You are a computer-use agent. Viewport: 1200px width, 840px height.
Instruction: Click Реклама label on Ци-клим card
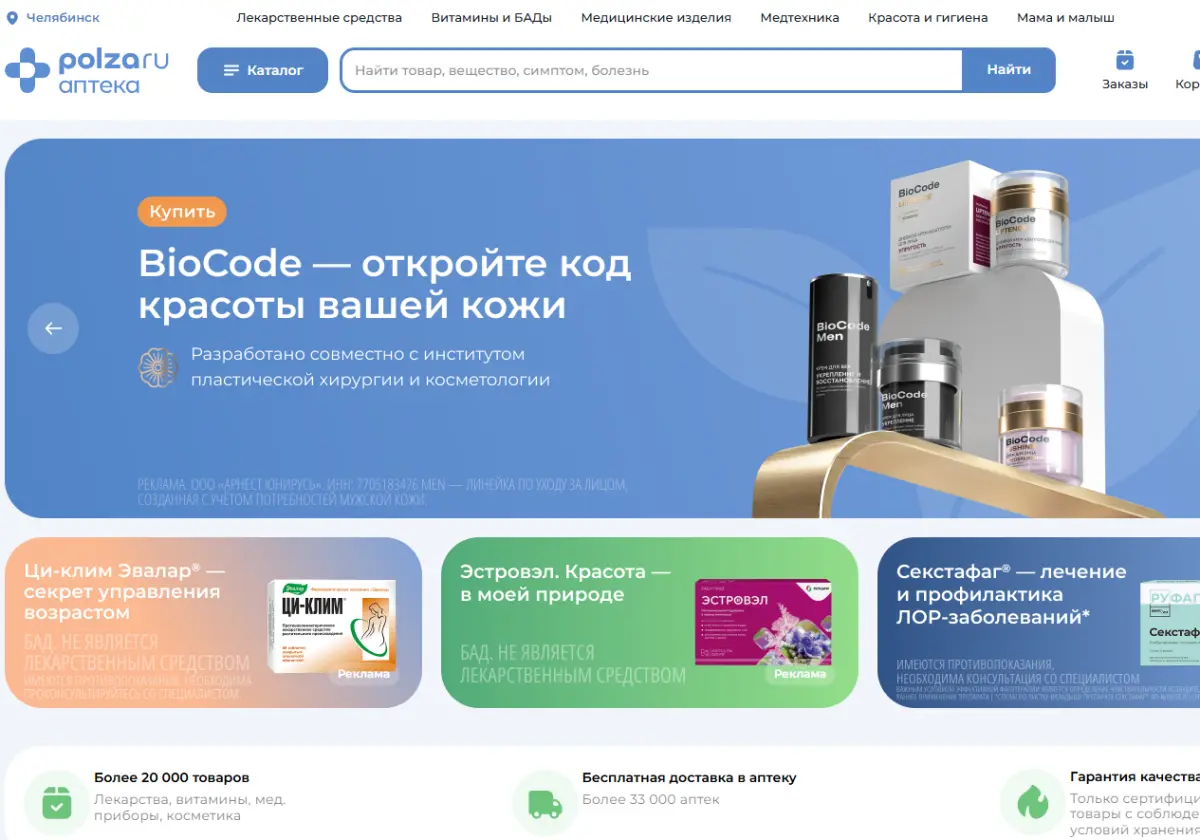click(364, 674)
